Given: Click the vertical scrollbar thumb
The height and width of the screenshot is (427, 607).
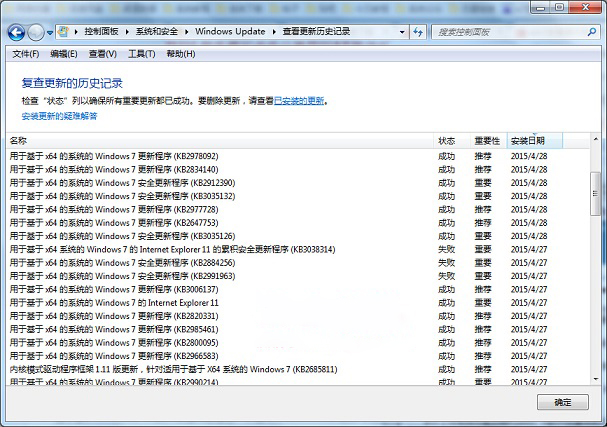Looking at the screenshot, I should [x=595, y=194].
